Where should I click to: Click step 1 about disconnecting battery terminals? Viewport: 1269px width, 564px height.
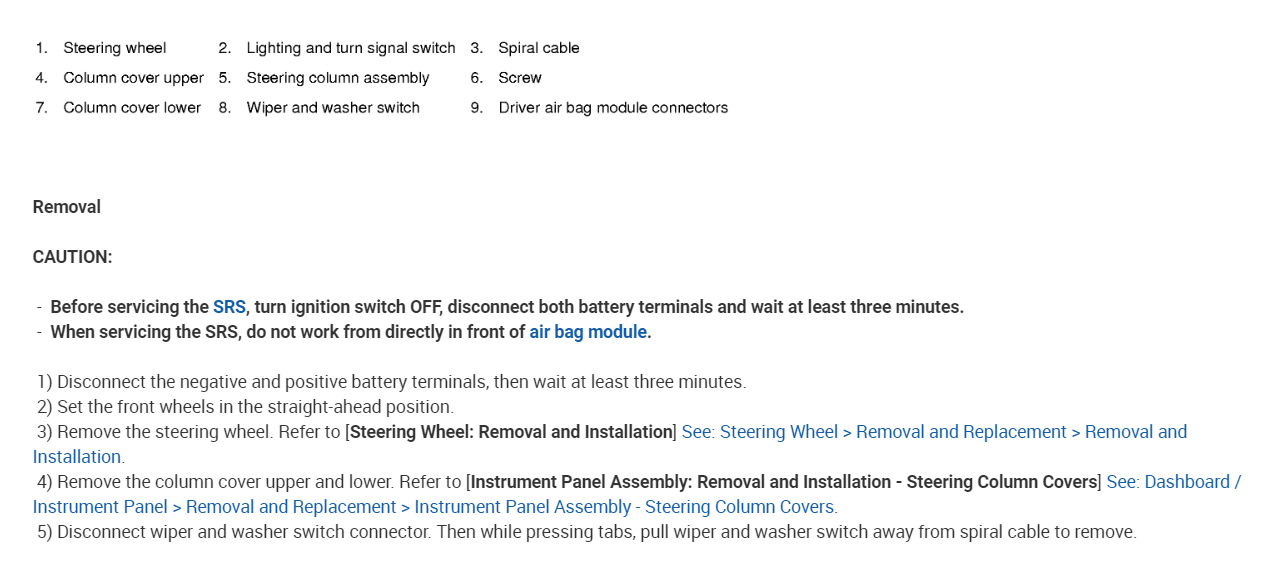400,382
